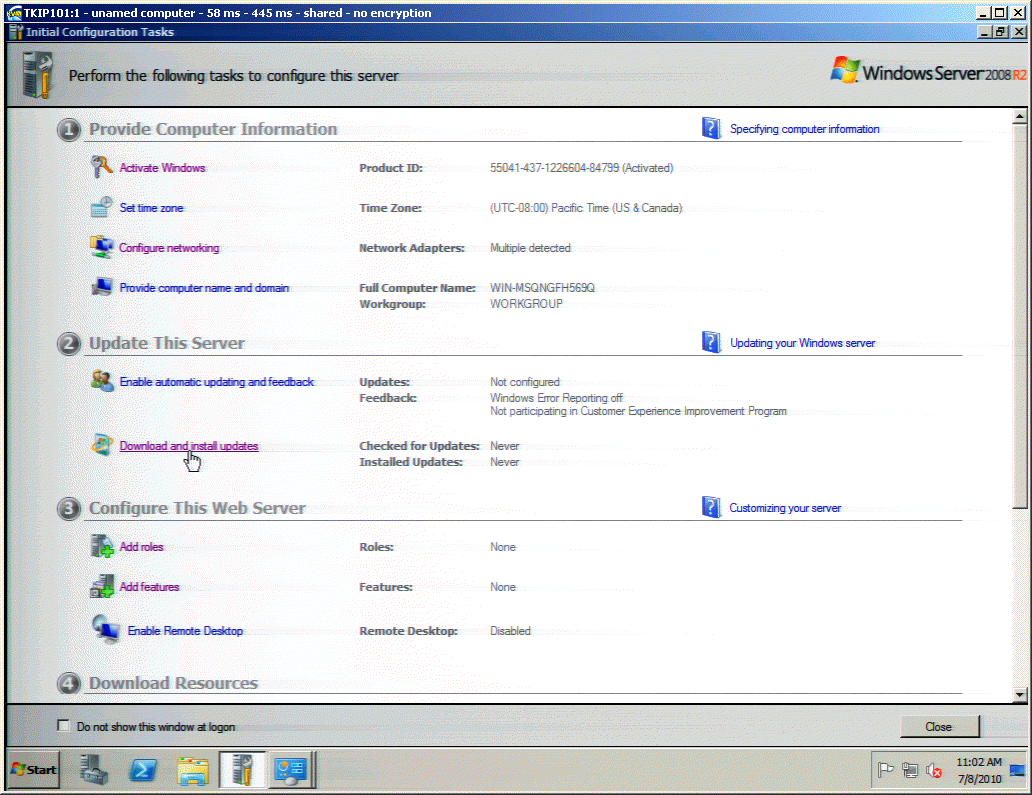Open the Start menu
This screenshot has height=795, width=1032.
coord(34,769)
